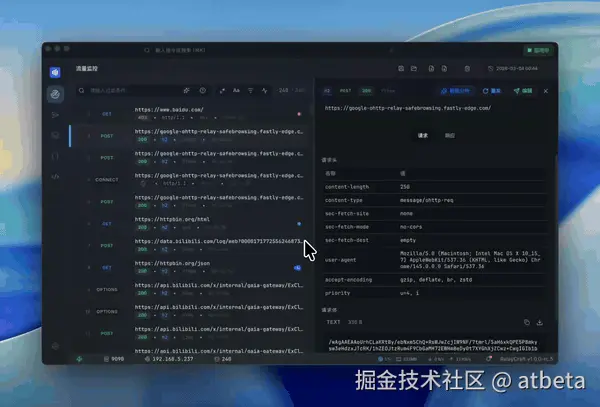
Task: Select the POST data.bilibili.com log request
Action: [190, 245]
